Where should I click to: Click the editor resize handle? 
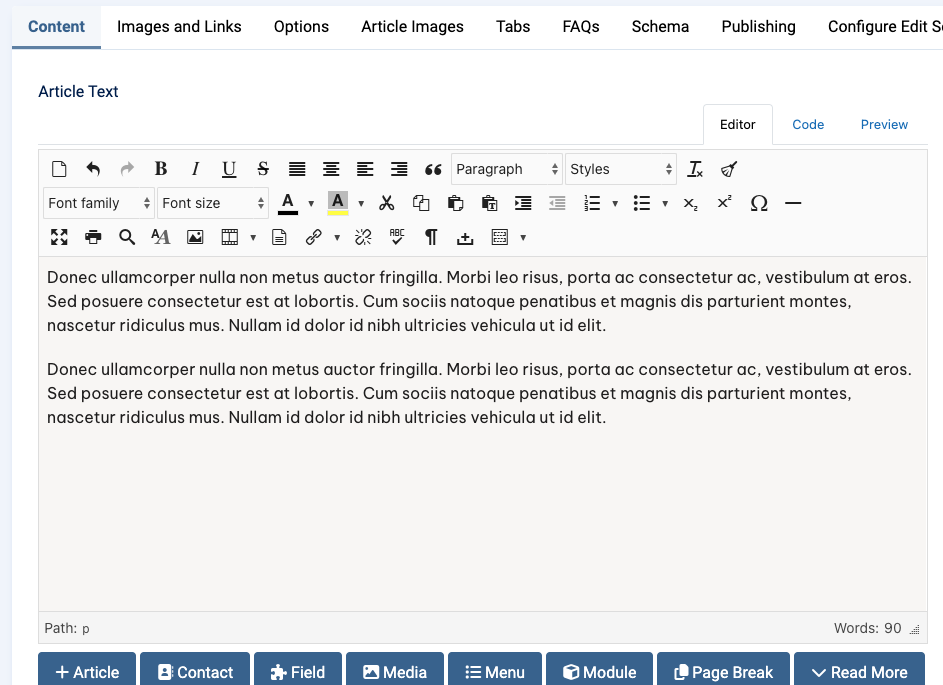[x=914, y=630]
